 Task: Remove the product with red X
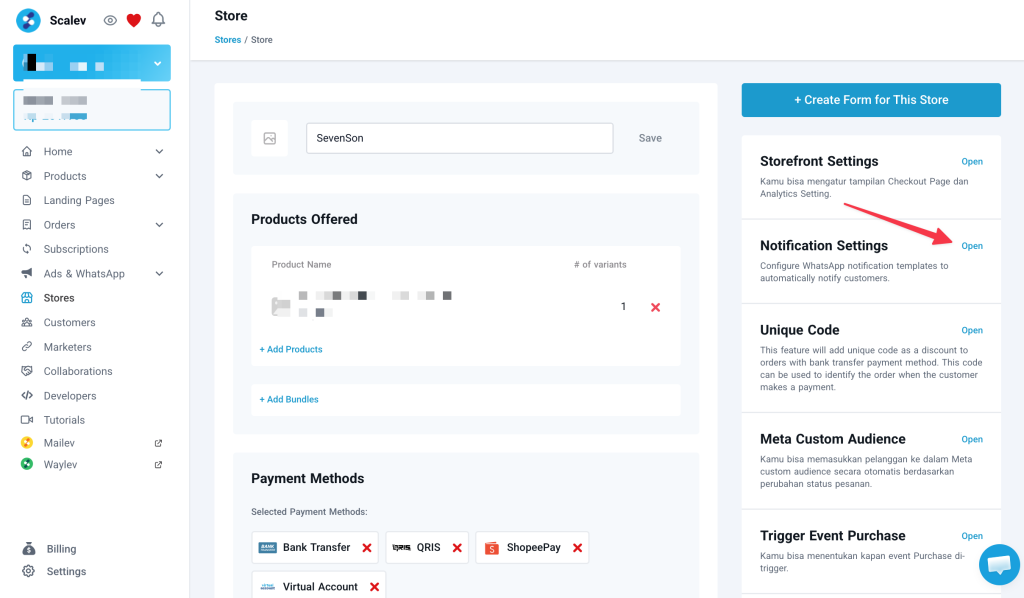coord(655,307)
